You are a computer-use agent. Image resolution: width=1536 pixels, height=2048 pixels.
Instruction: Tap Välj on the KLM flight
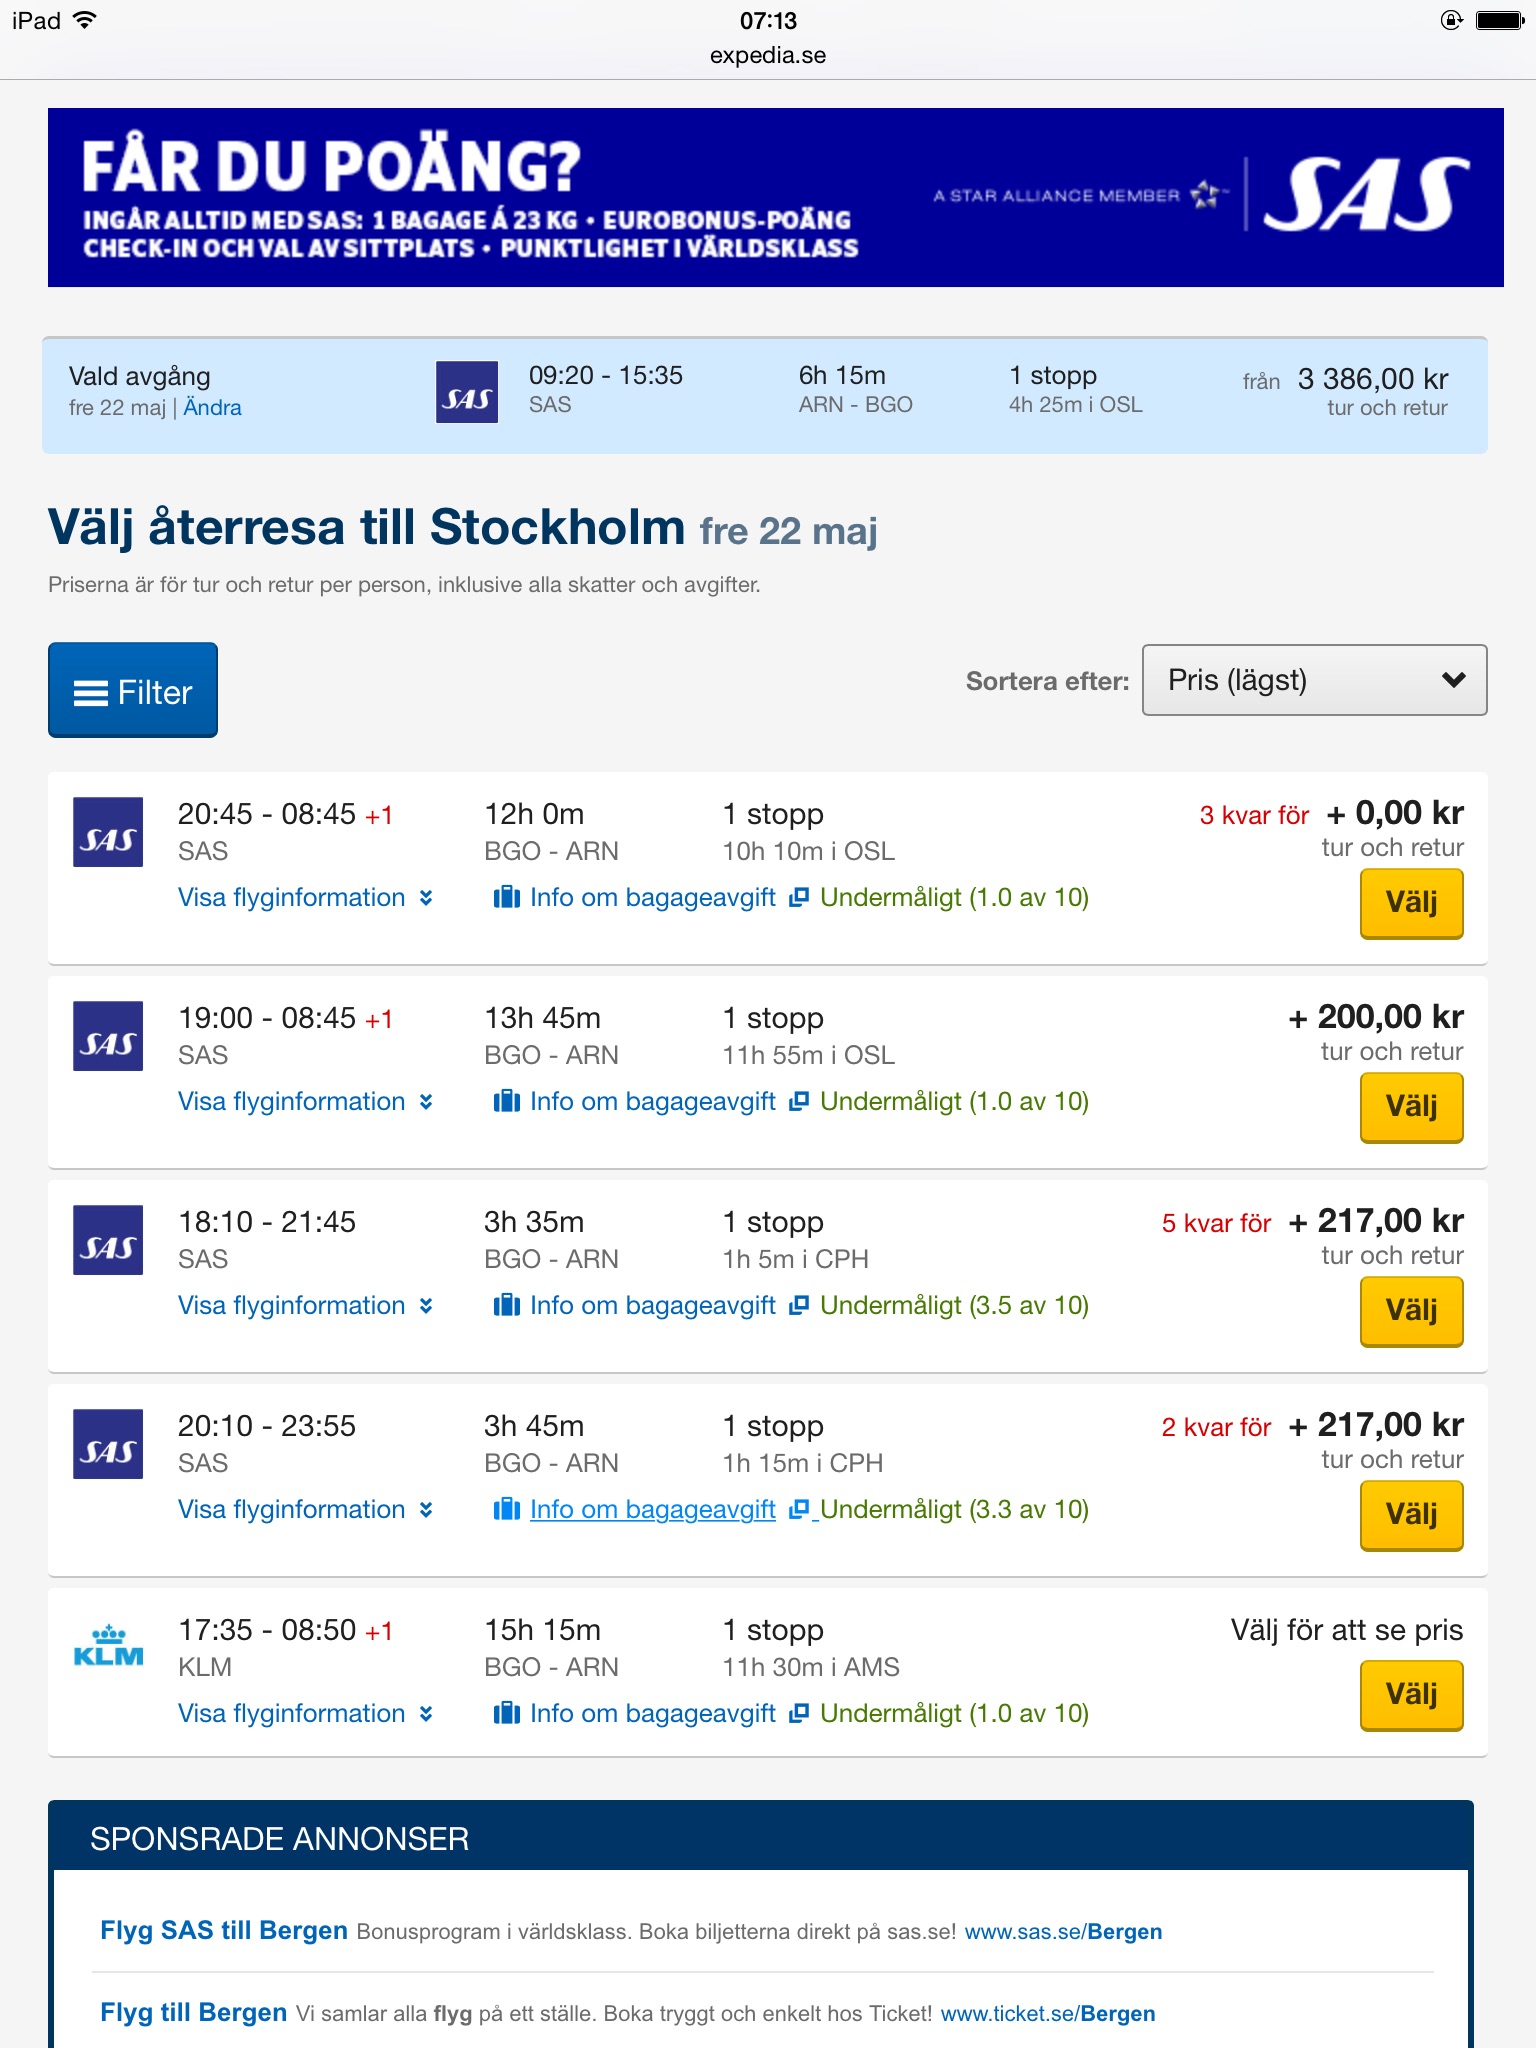pyautogui.click(x=1411, y=1695)
